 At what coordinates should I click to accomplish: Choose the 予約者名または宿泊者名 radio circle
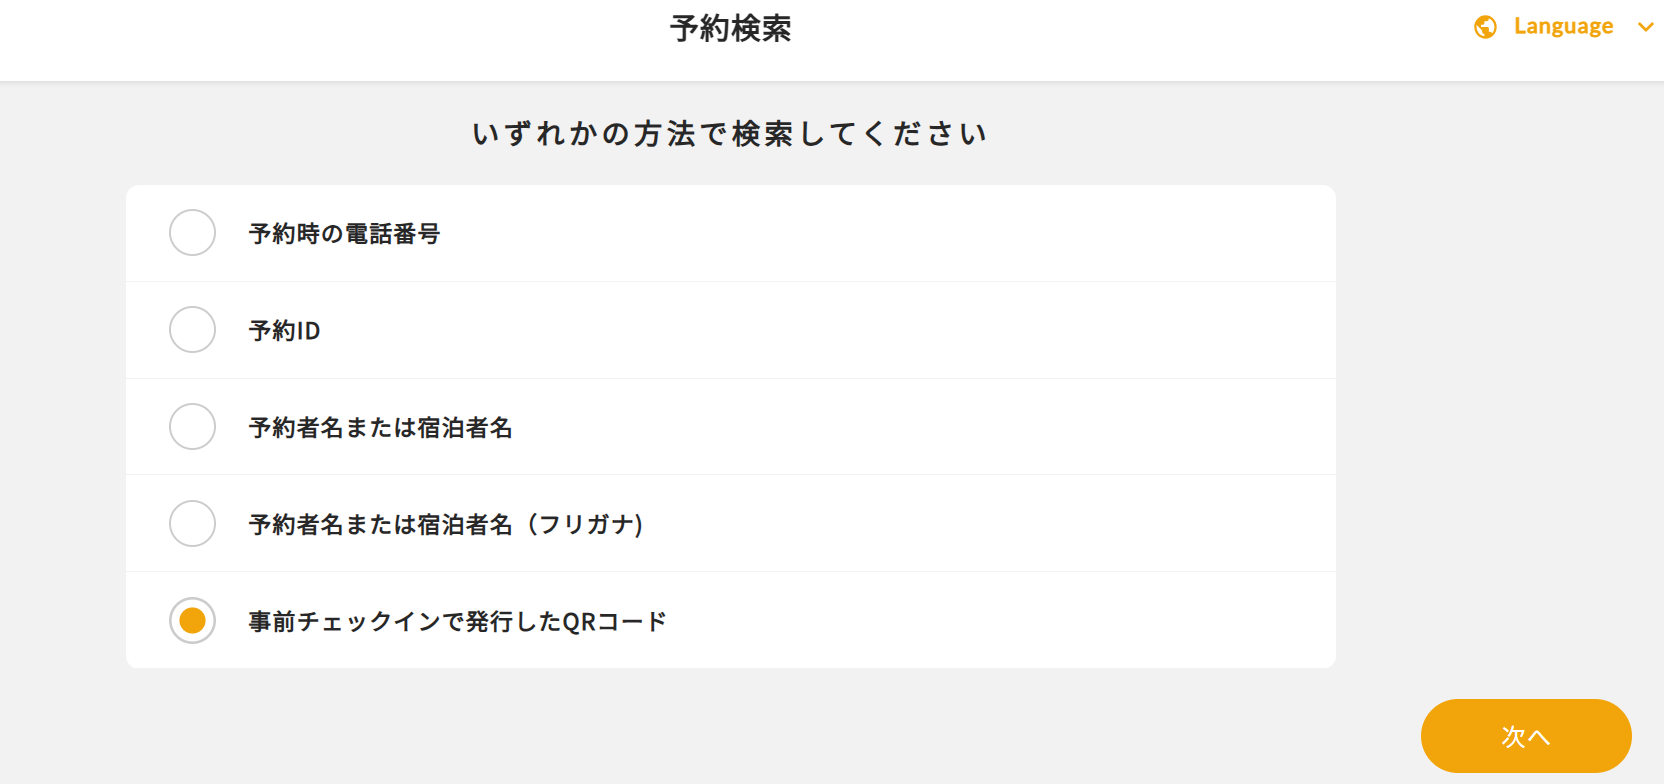[x=192, y=427]
